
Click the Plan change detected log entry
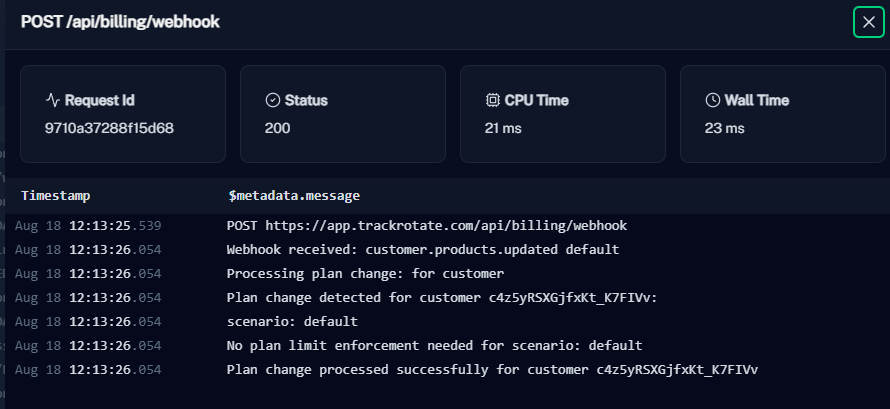[441, 297]
